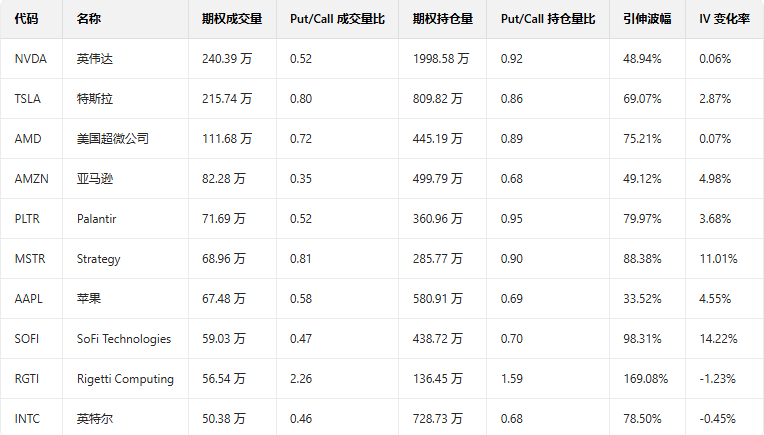This screenshot has width=764, height=435.
Task: Open the NVDA ticker symbol
Action: point(31,59)
